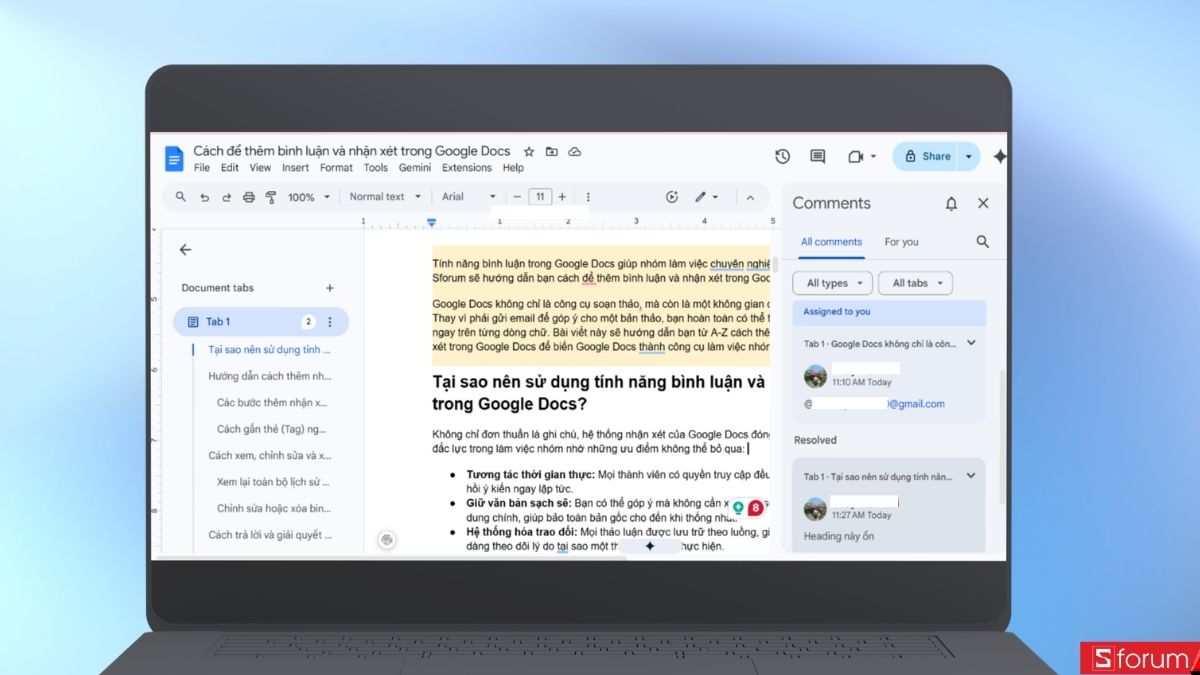
Task: Open the Format menu
Action: [x=336, y=168]
